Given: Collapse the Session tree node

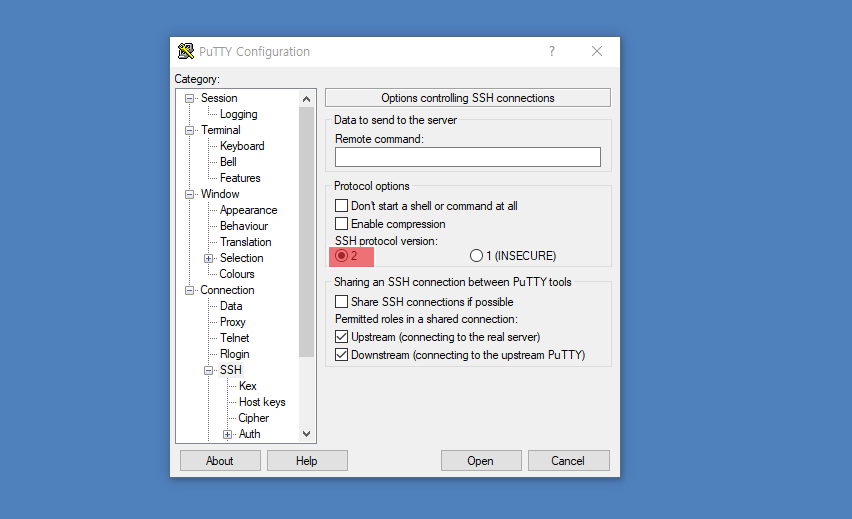Looking at the screenshot, I should pos(189,98).
